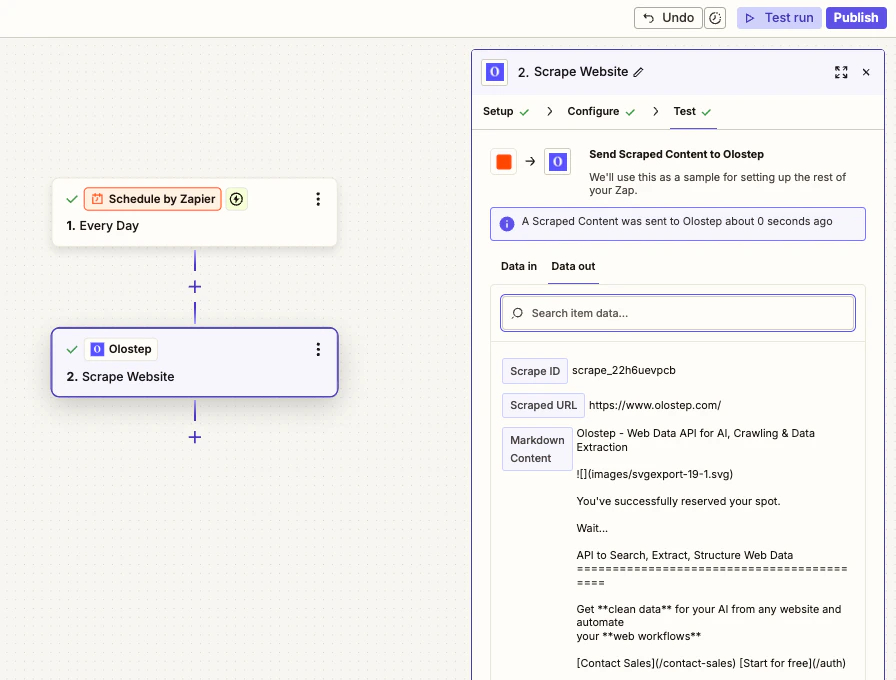Click the chevron between Setup and Configure
The height and width of the screenshot is (680, 896).
pyautogui.click(x=549, y=112)
